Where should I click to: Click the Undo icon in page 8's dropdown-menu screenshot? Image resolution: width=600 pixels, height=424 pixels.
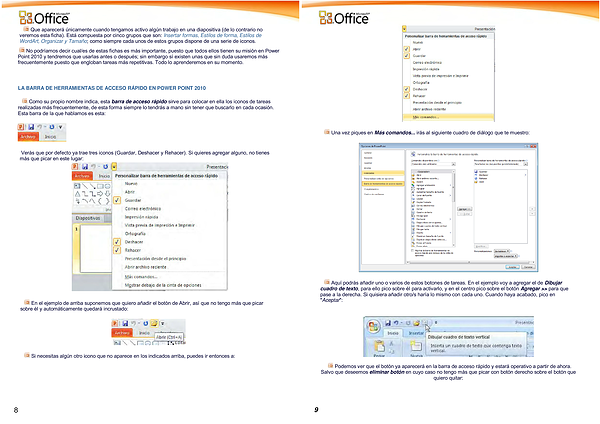click(x=93, y=166)
